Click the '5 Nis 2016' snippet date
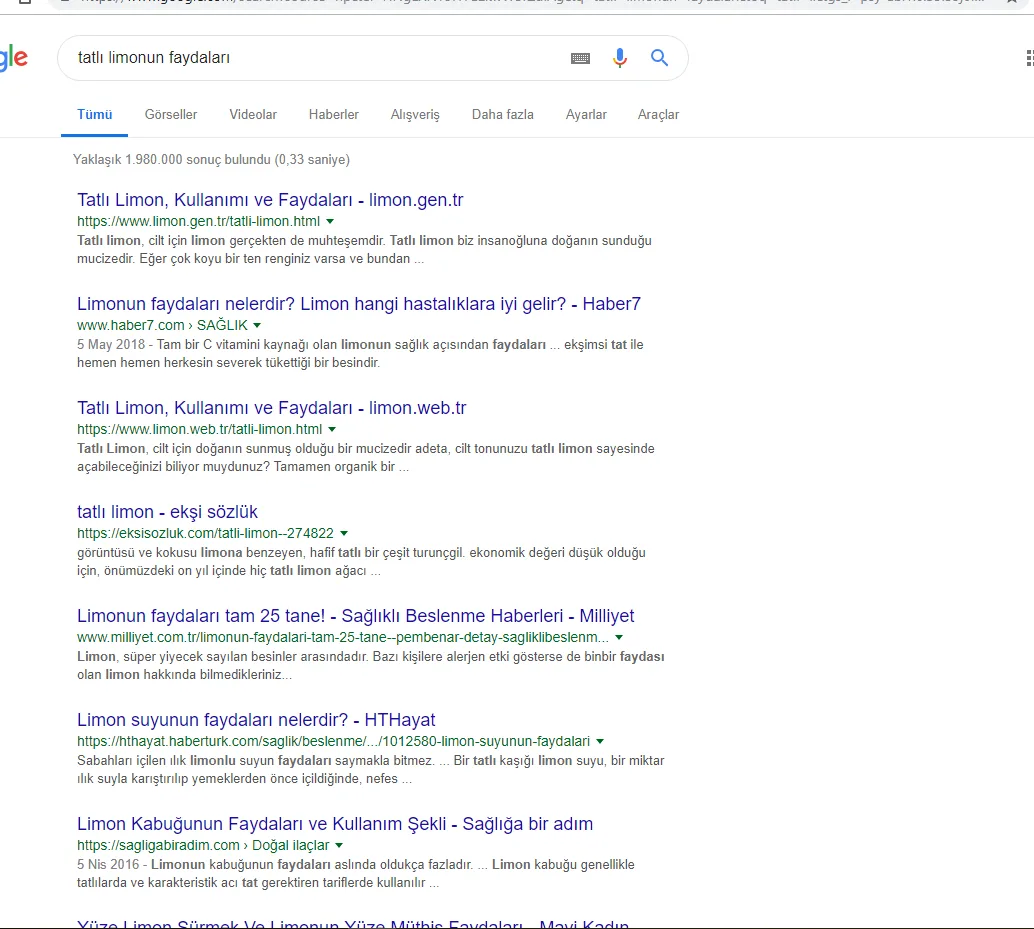Viewport: 1034px width, 929px height. click(108, 865)
